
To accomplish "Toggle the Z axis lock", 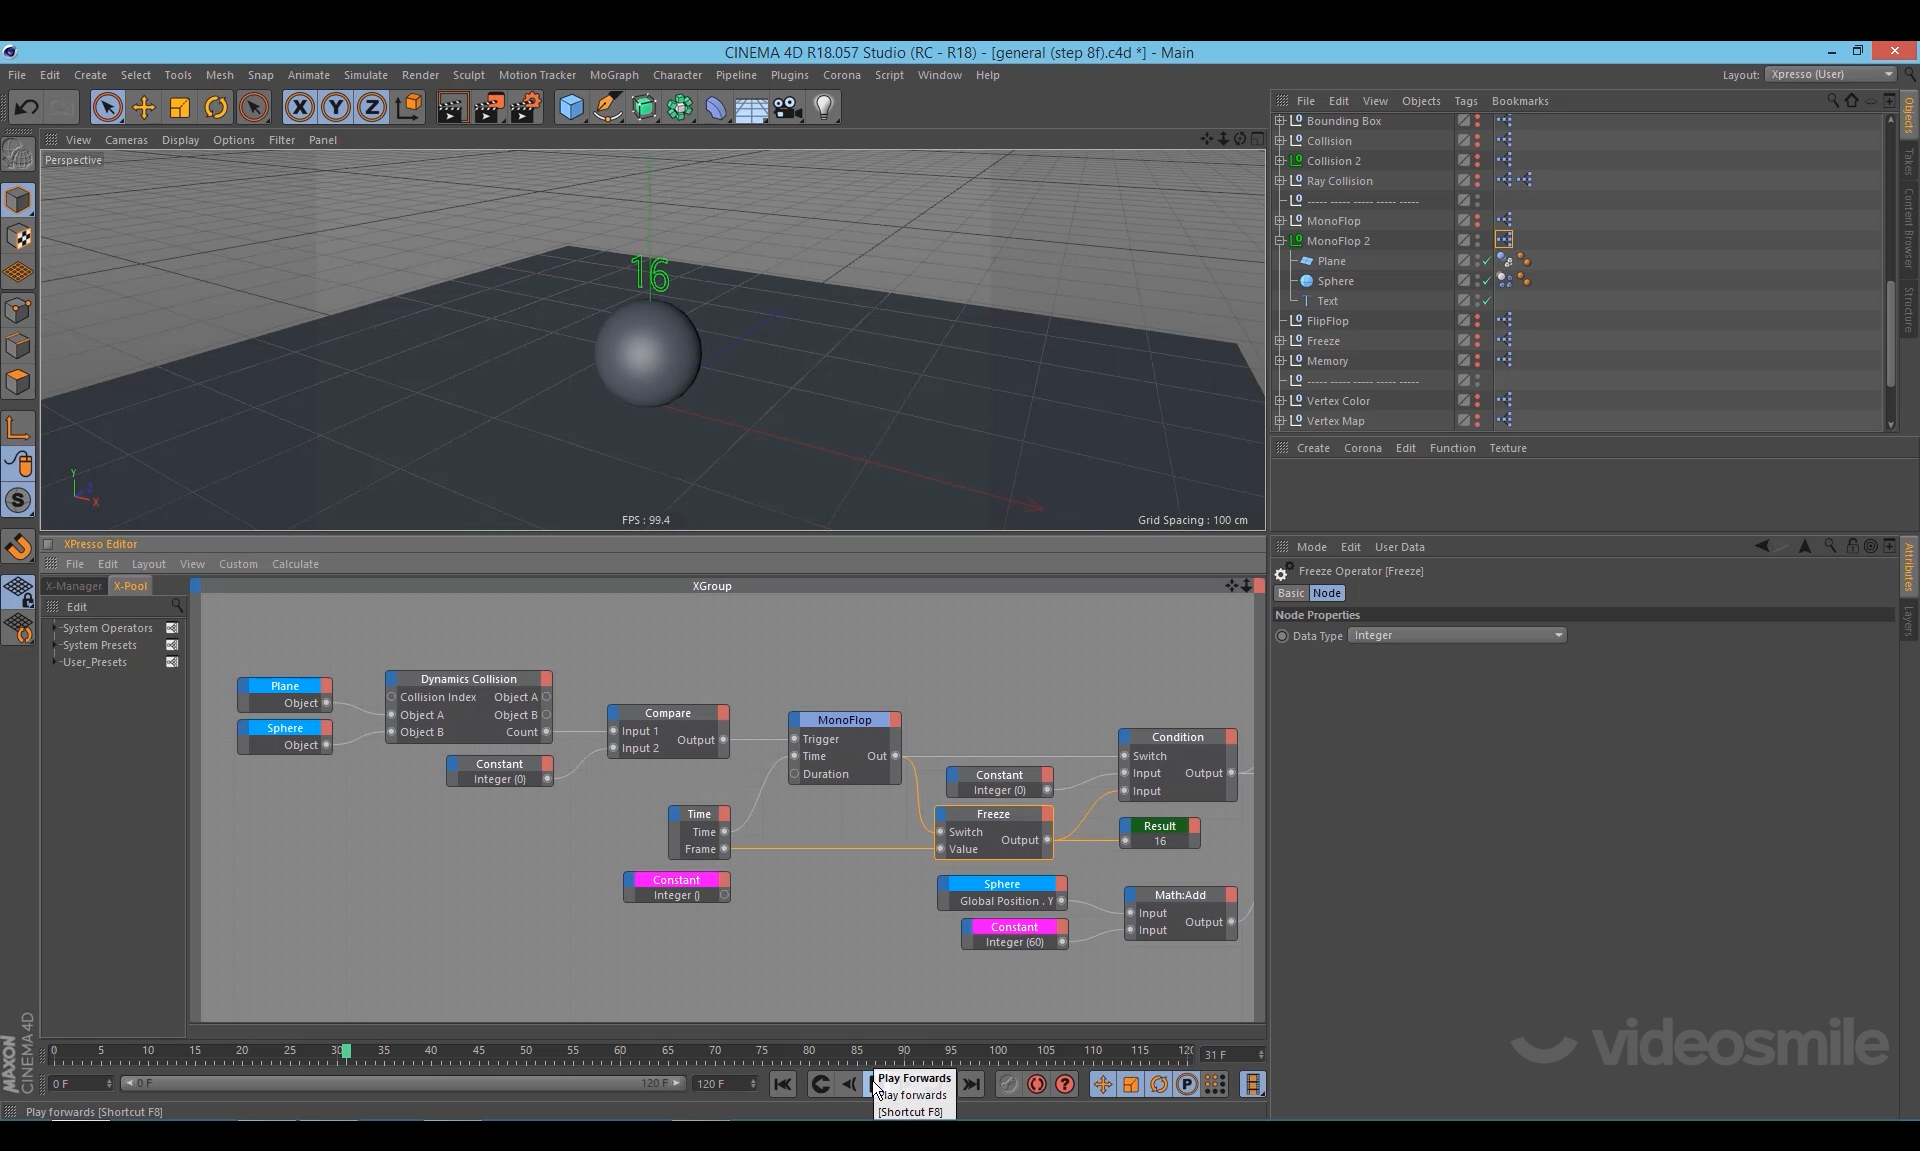I will coord(372,108).
